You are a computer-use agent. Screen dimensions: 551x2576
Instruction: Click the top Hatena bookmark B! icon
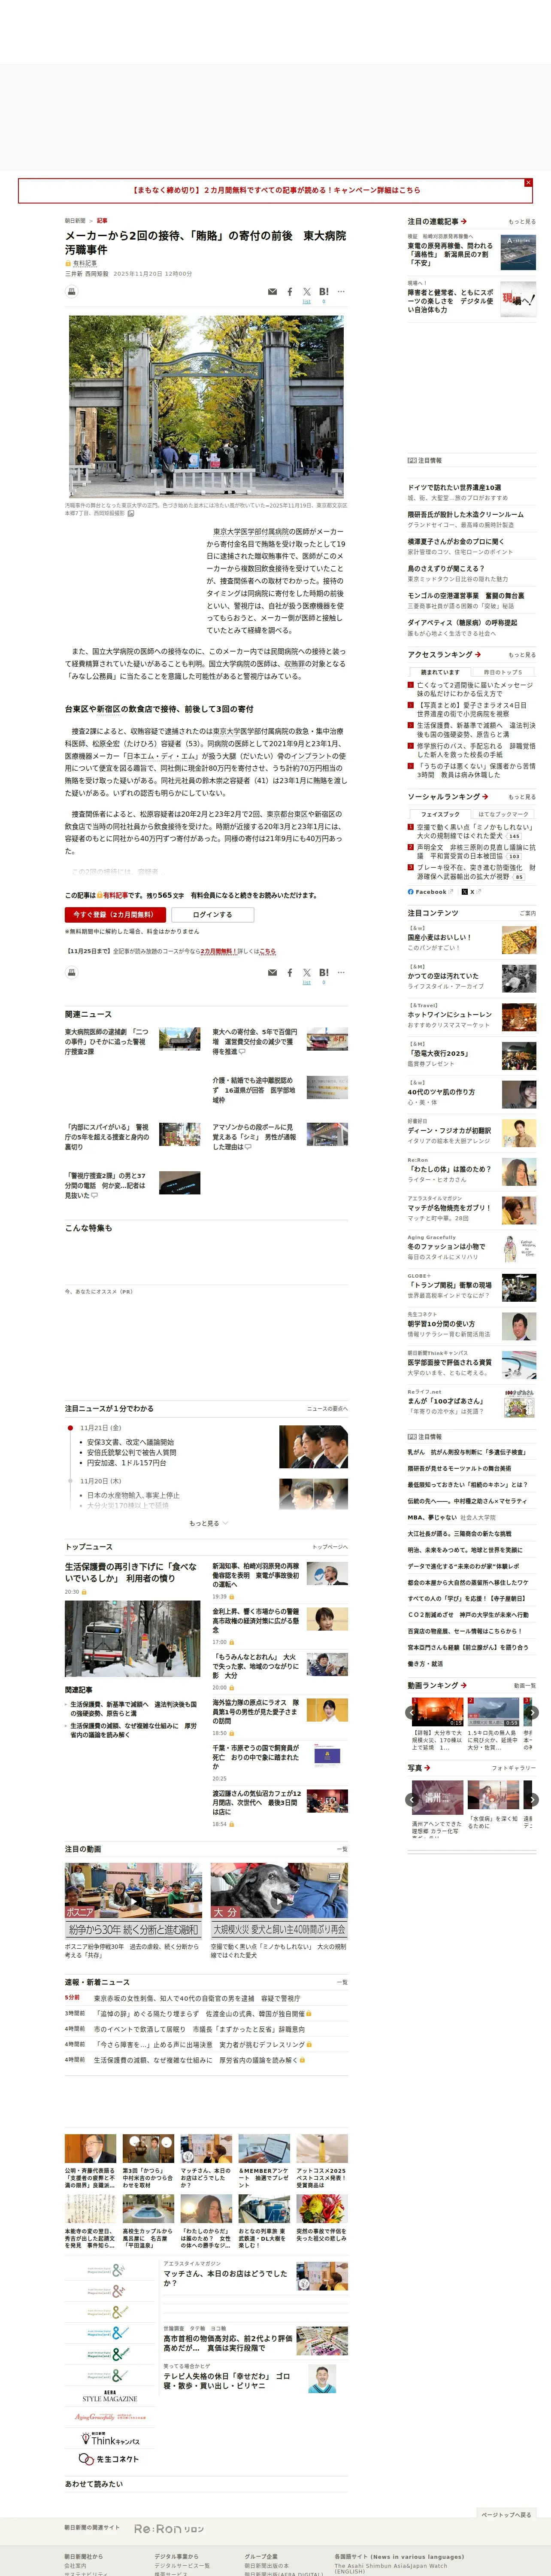tap(323, 292)
